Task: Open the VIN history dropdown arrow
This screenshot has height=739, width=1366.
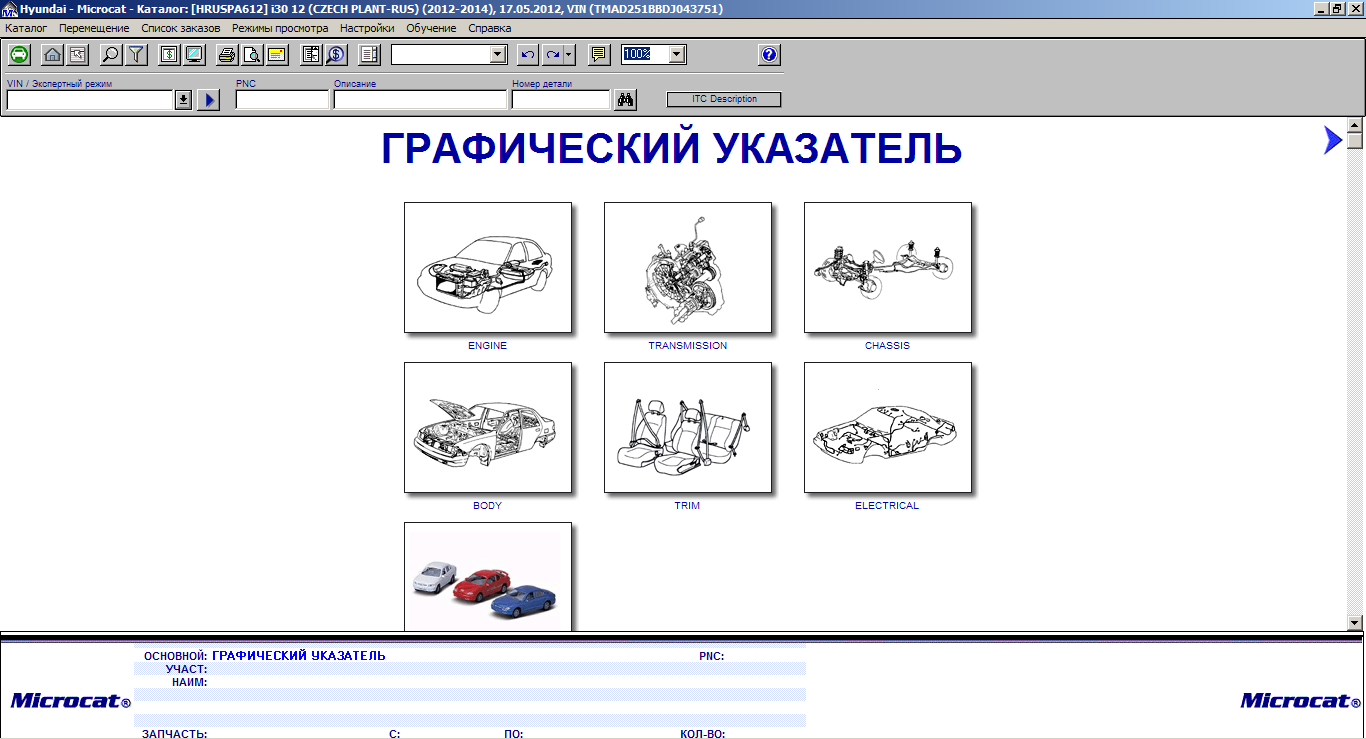Action: click(x=183, y=99)
